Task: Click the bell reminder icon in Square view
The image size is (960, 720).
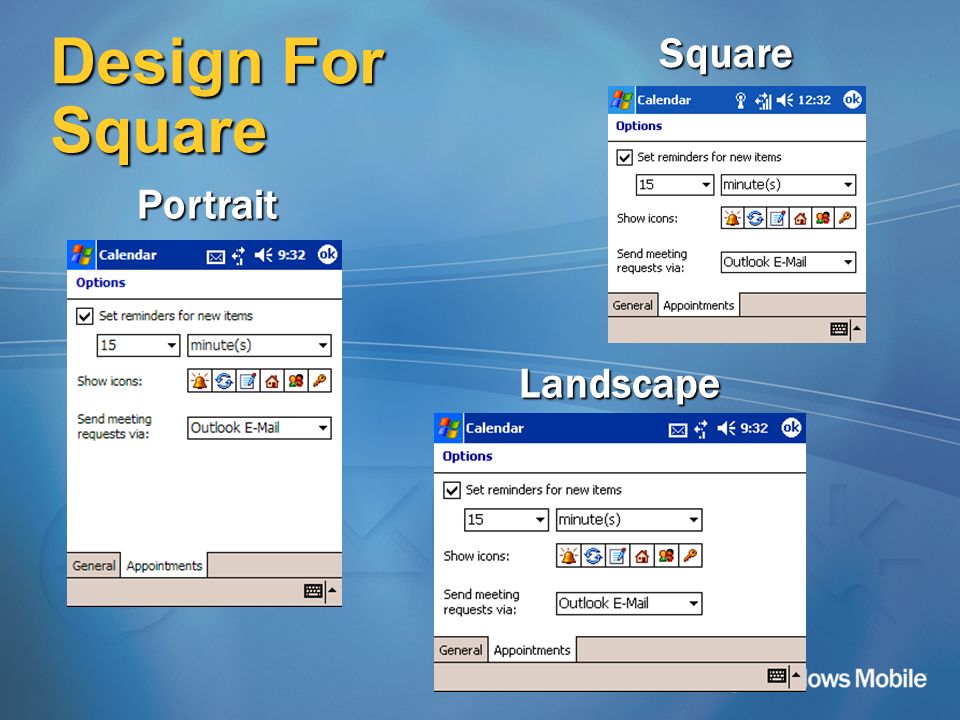Action: 732,218
